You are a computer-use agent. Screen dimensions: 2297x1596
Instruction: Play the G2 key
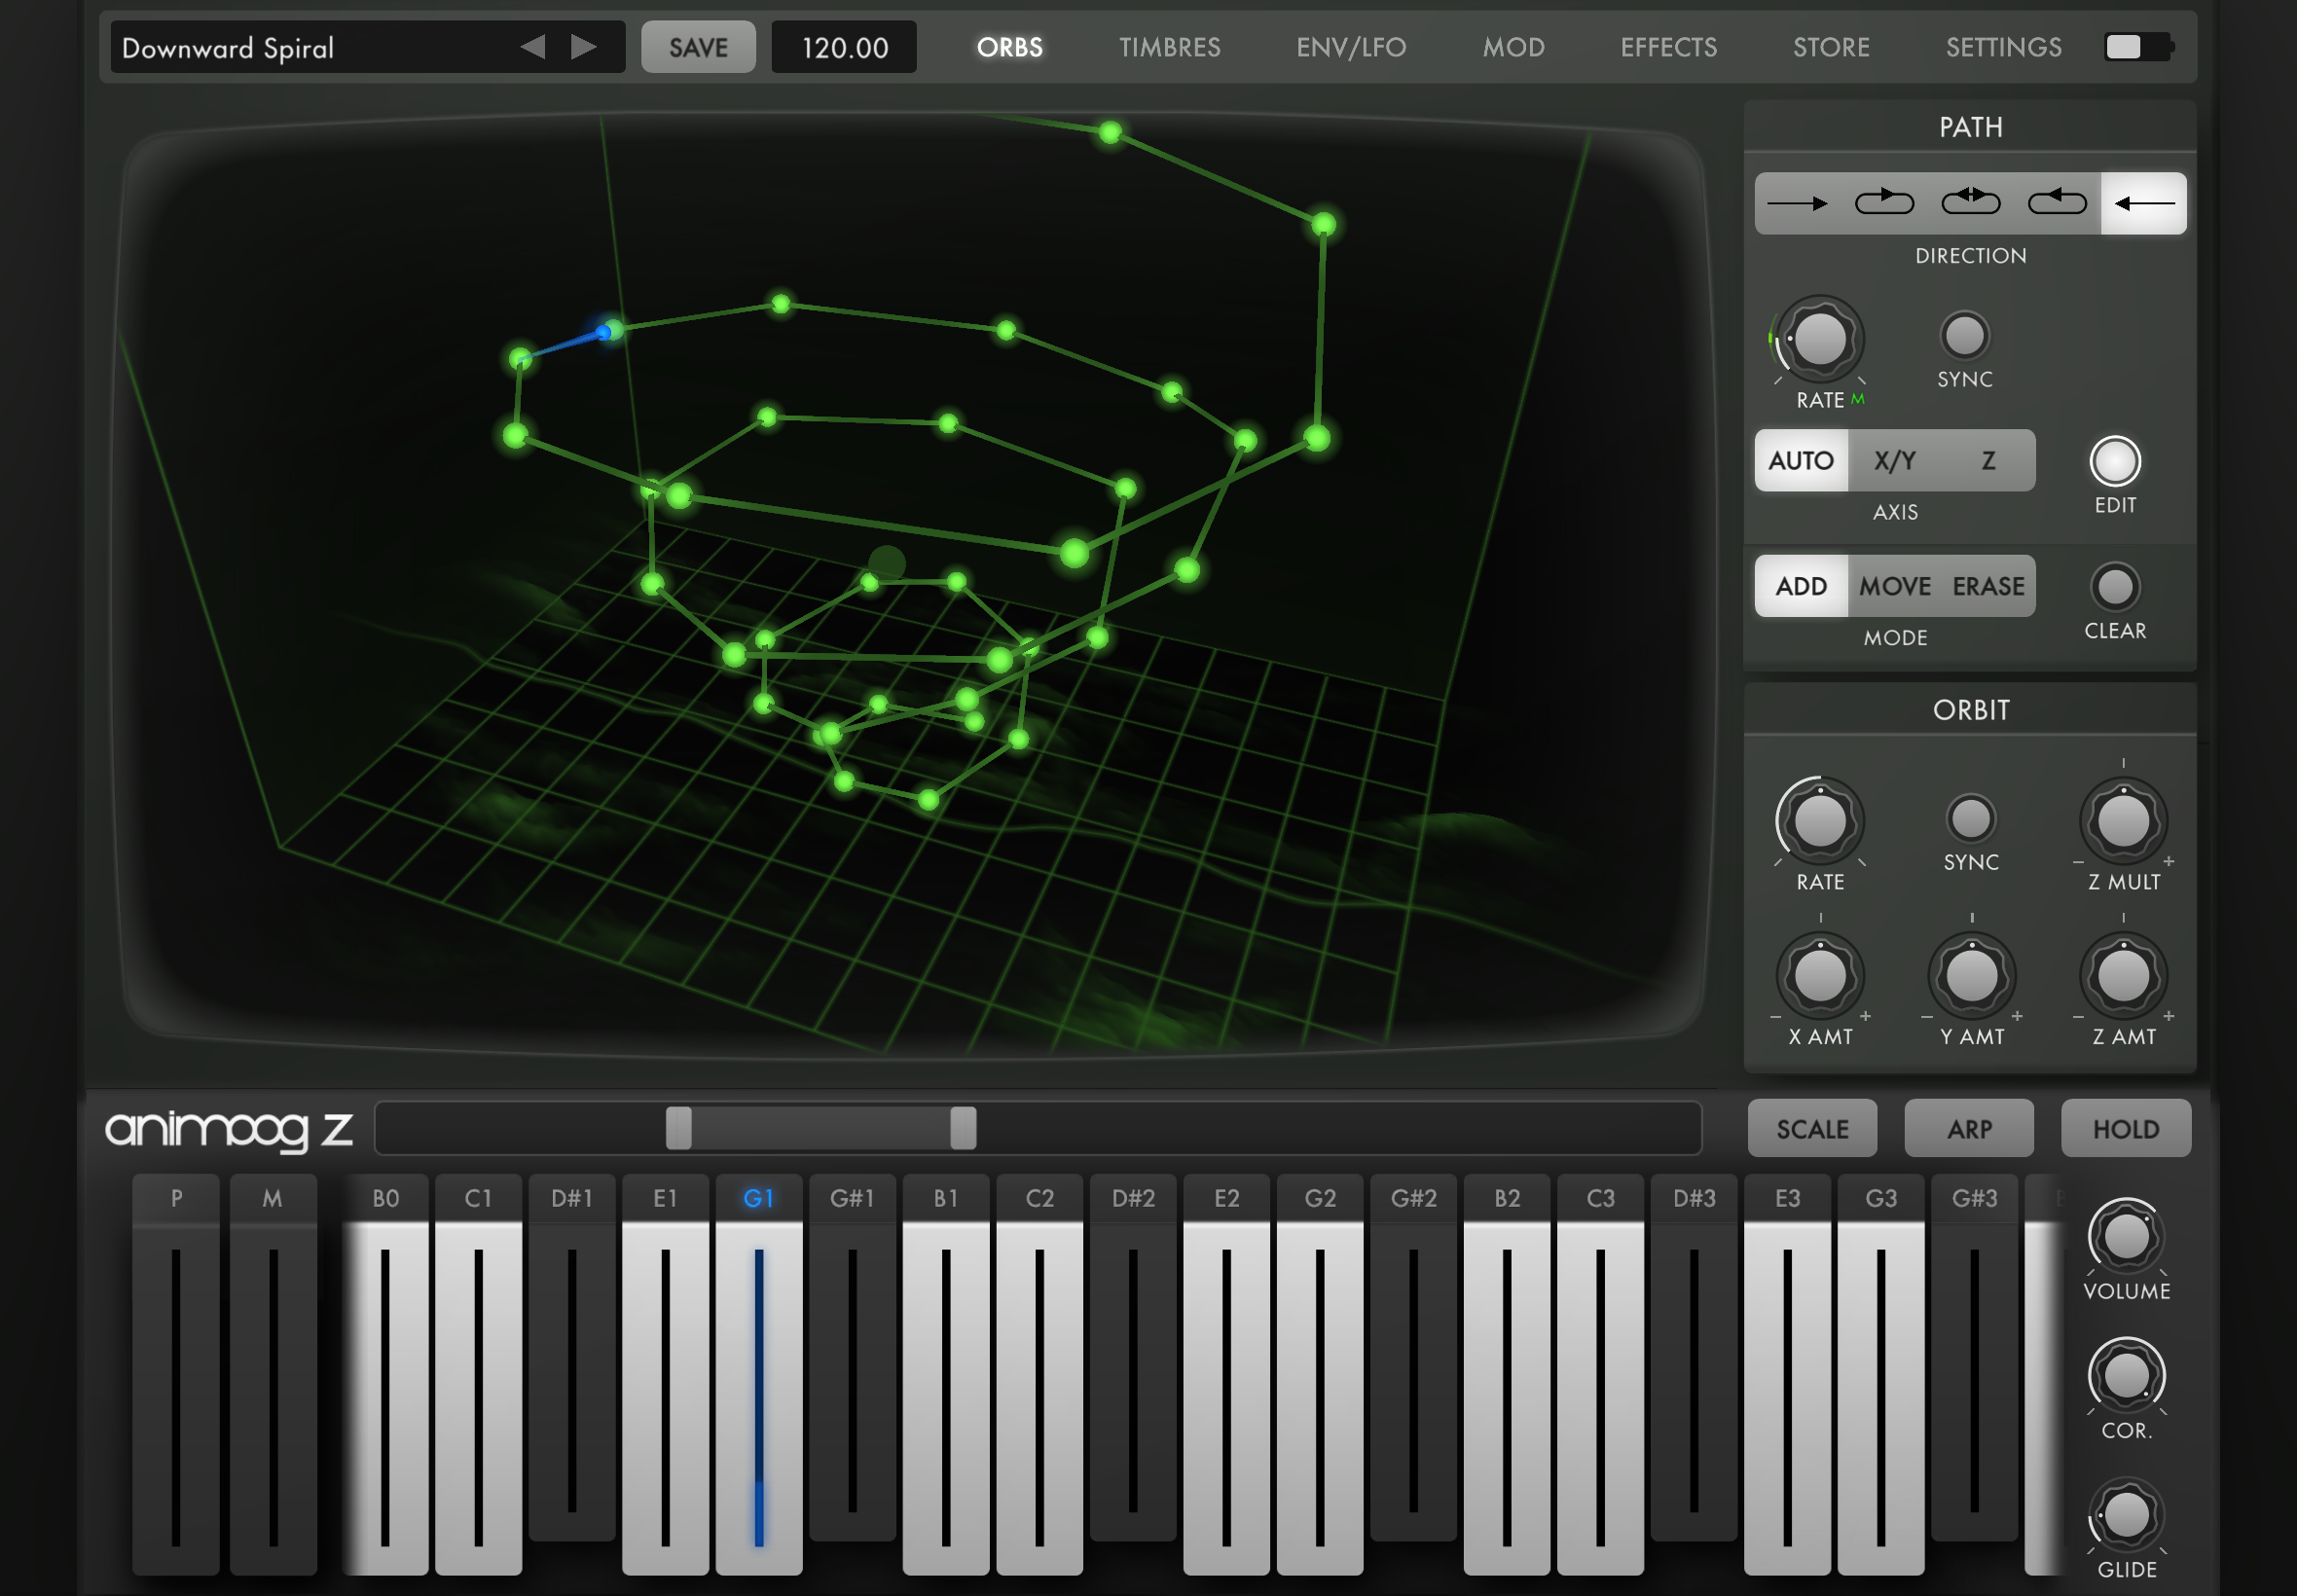pos(1320,1374)
